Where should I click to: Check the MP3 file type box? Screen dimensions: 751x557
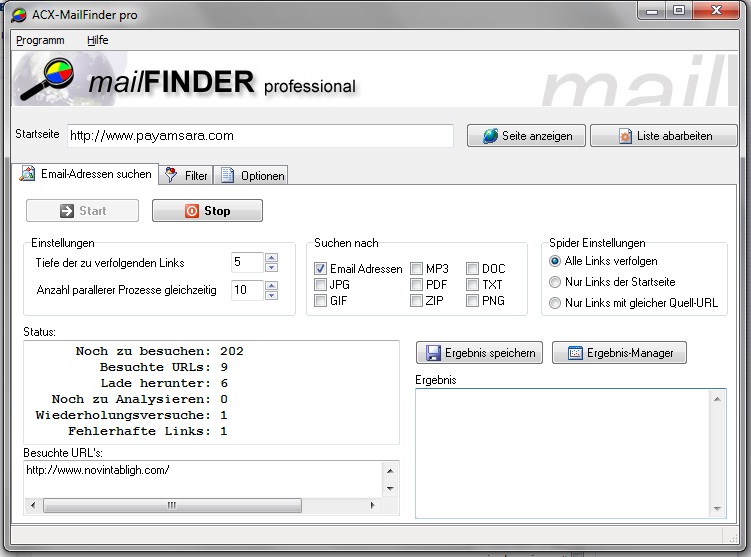tap(416, 269)
